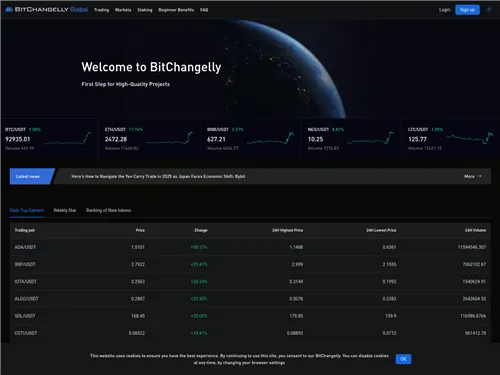
Task: Switch to Ranking of New tokens tab
Action: [108, 210]
